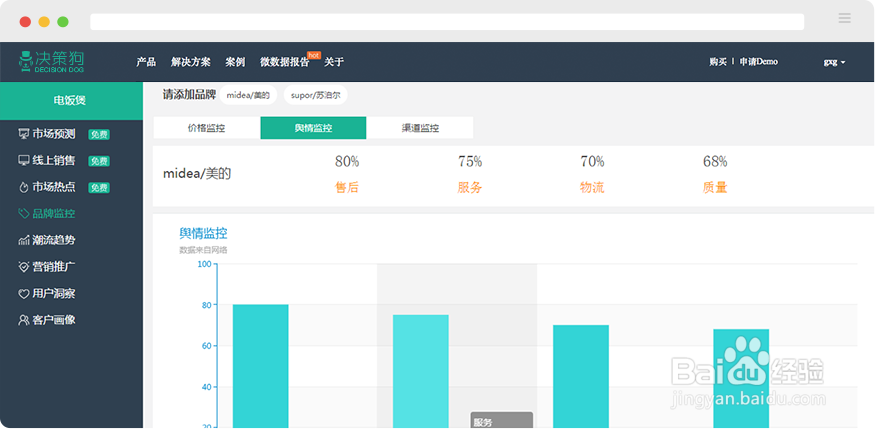The height and width of the screenshot is (429, 875).
Task: Open the 关于 menu item
Action: [x=334, y=62]
